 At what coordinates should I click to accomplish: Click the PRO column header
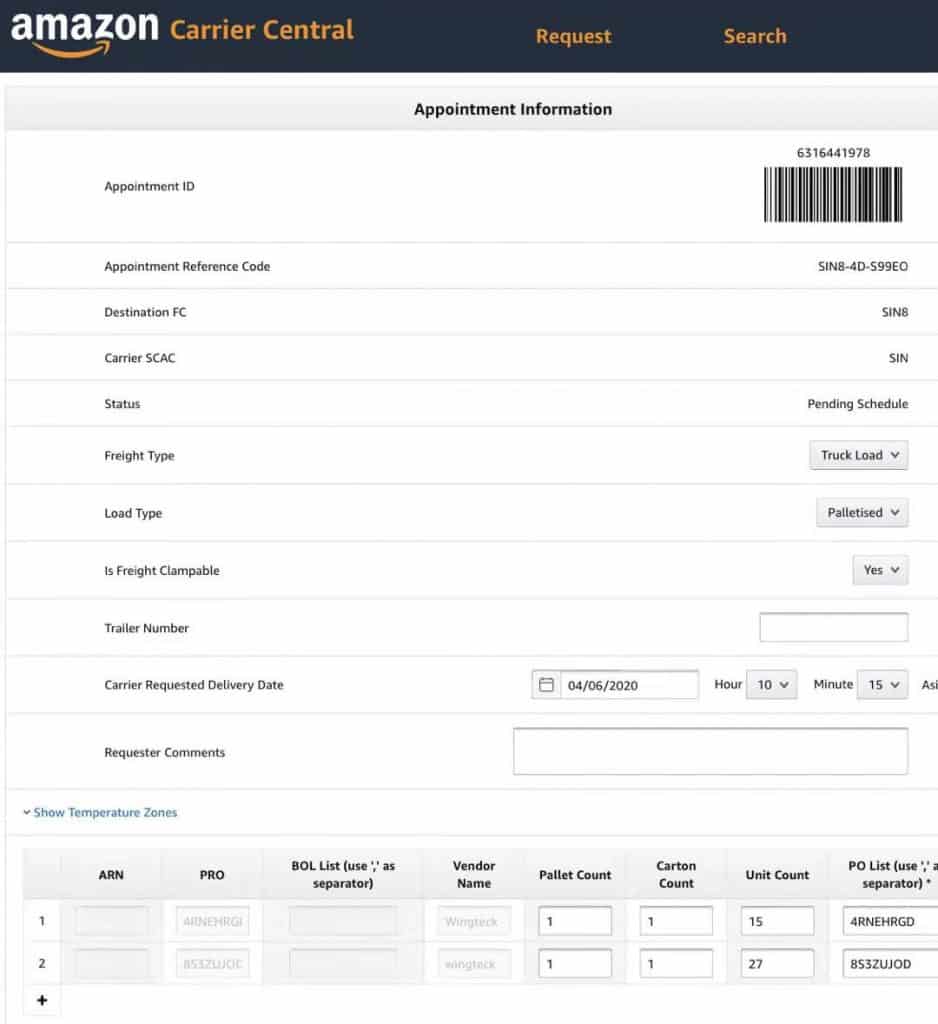[212, 874]
